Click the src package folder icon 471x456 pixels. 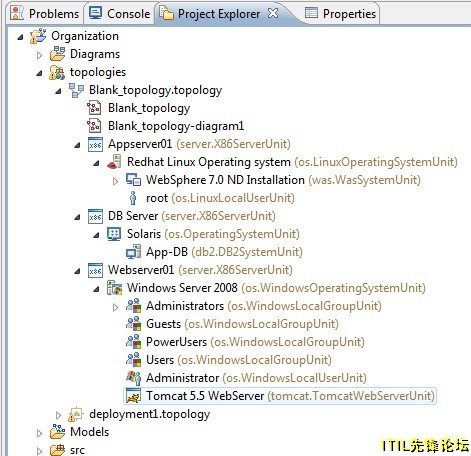tap(57, 450)
